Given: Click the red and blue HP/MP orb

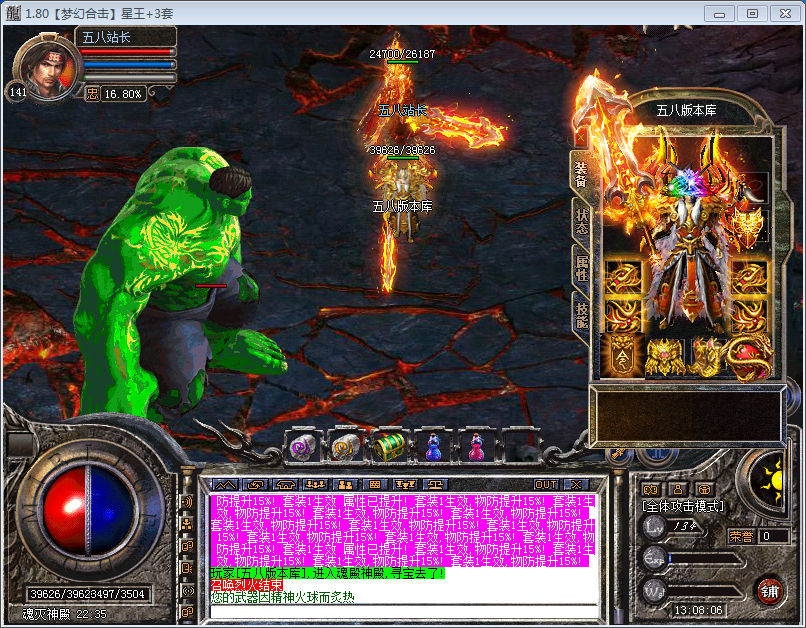Looking at the screenshot, I should (89, 510).
